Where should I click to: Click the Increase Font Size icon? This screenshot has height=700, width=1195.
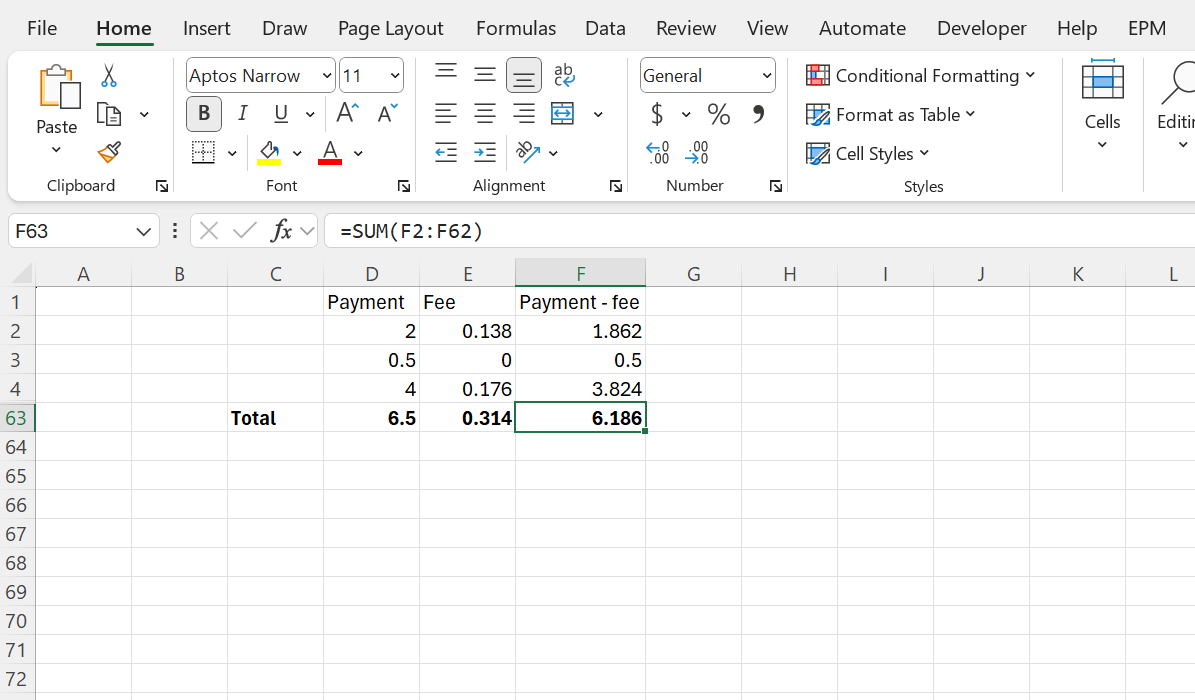point(346,113)
